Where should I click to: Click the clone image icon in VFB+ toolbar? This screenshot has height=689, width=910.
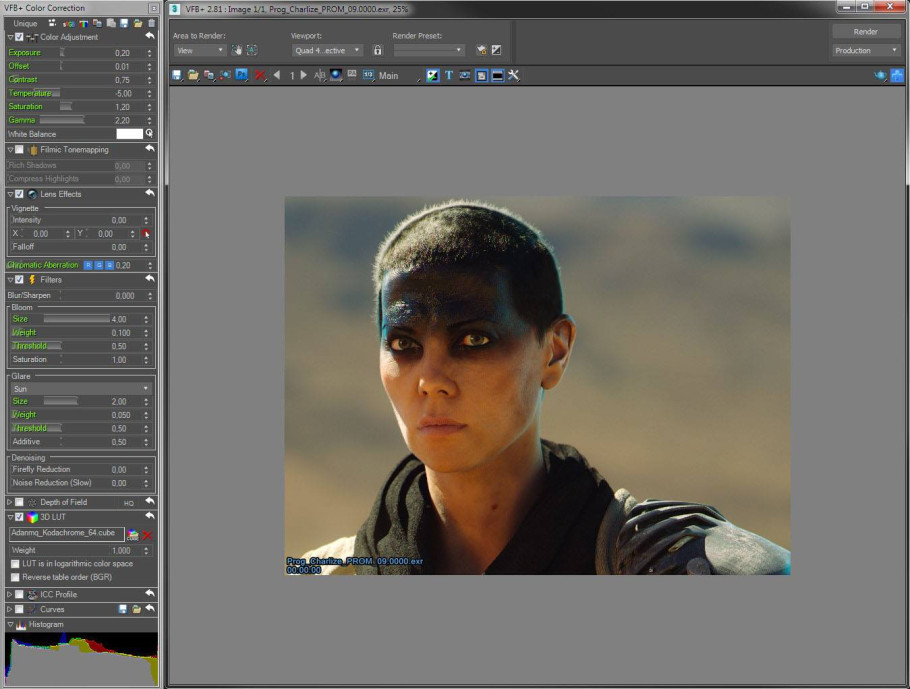pyautogui.click(x=209, y=75)
